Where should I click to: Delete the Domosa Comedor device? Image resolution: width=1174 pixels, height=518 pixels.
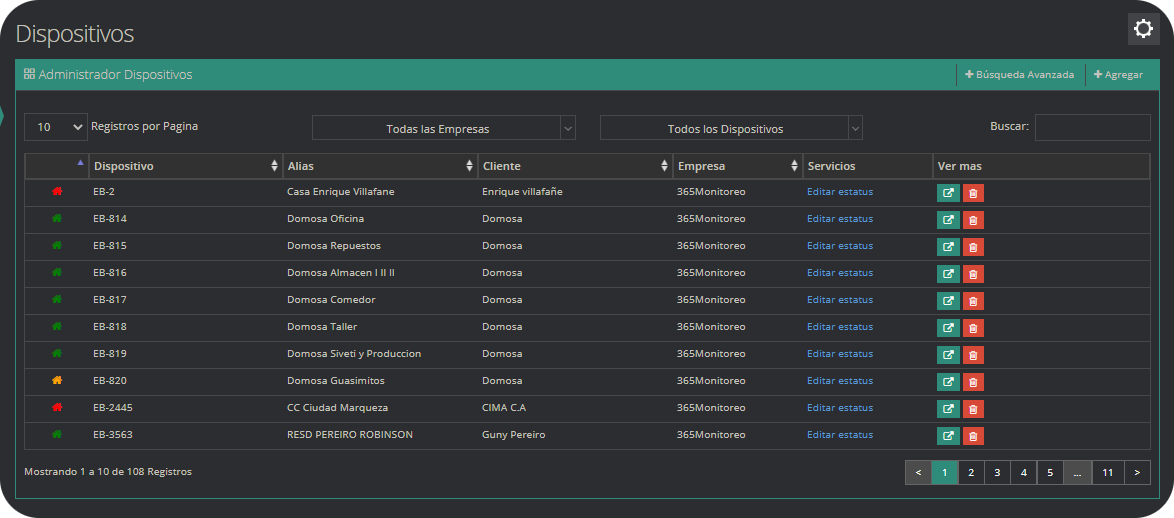[973, 301]
